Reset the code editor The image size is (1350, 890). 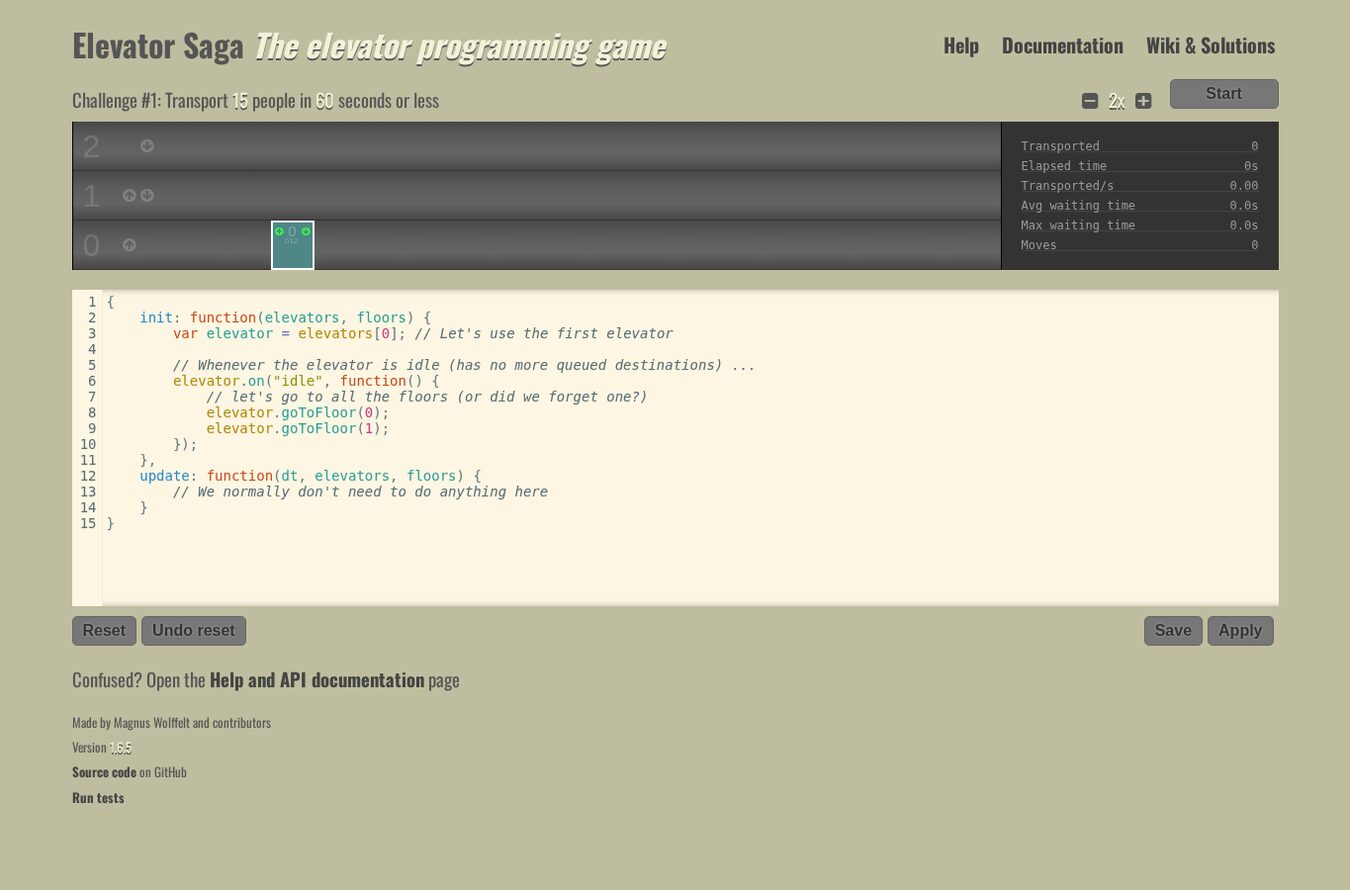coord(104,631)
